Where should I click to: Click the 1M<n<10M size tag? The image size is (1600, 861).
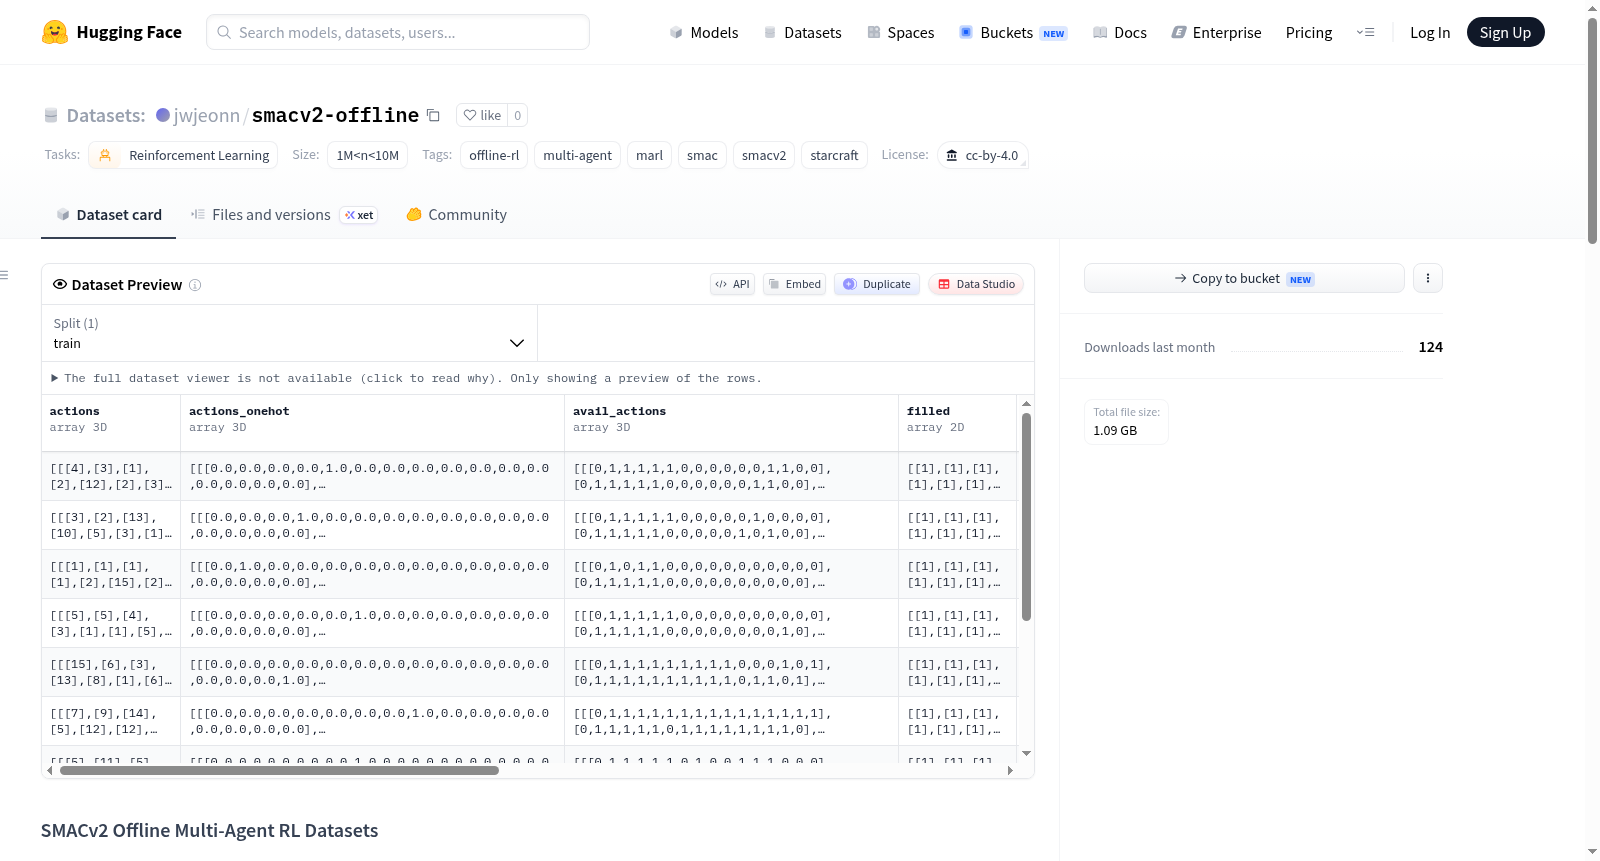click(367, 155)
